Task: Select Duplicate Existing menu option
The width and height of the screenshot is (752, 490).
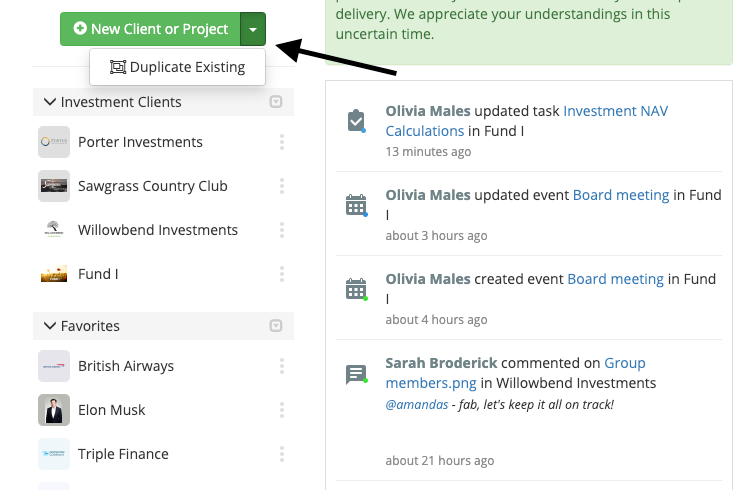Action: pyautogui.click(x=177, y=67)
